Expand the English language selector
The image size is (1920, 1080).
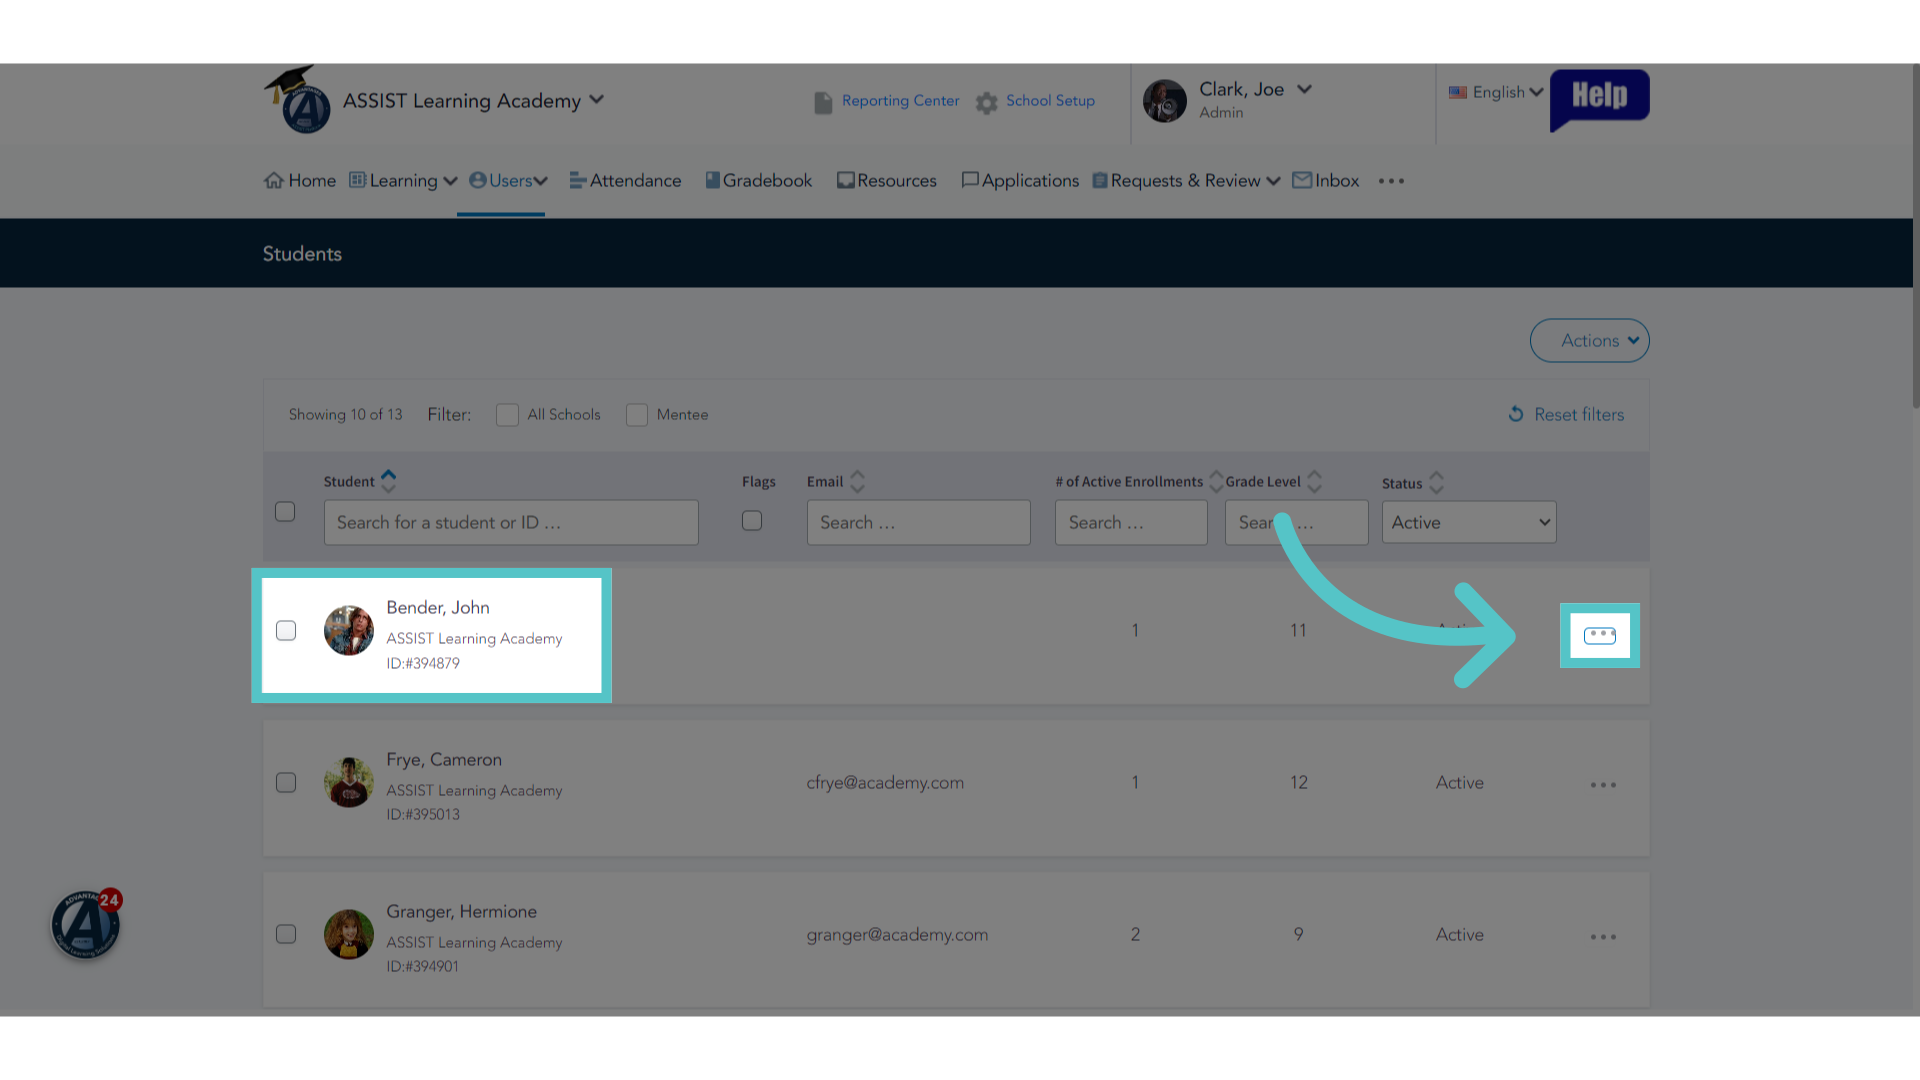click(x=1496, y=92)
